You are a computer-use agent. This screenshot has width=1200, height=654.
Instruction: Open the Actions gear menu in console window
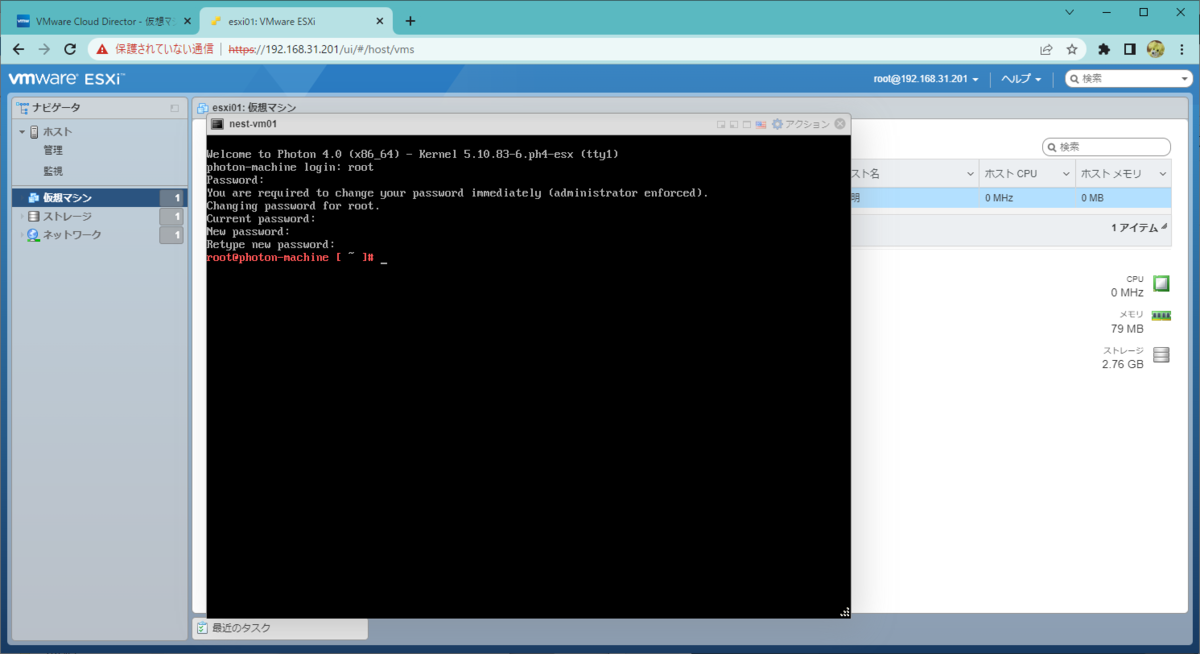click(x=777, y=124)
